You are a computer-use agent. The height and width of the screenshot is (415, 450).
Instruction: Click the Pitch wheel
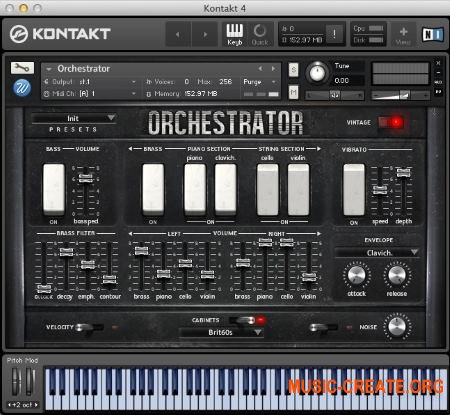[16, 382]
